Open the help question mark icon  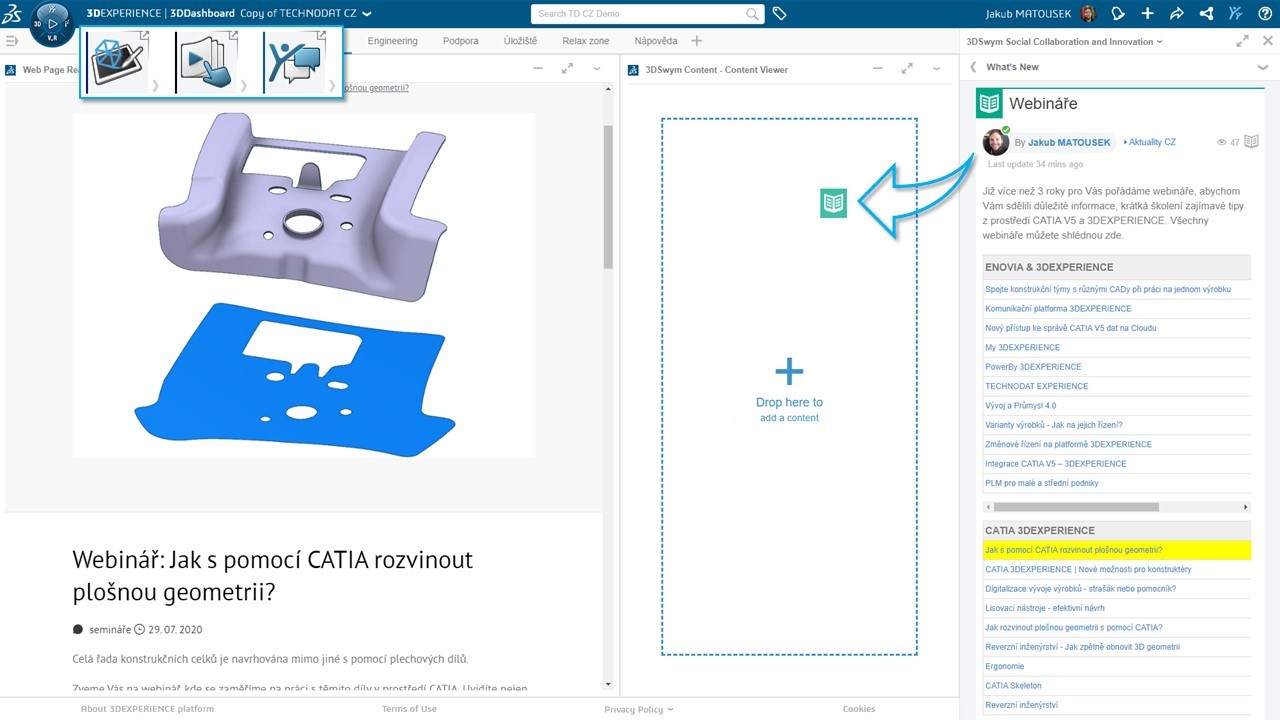coord(1265,14)
